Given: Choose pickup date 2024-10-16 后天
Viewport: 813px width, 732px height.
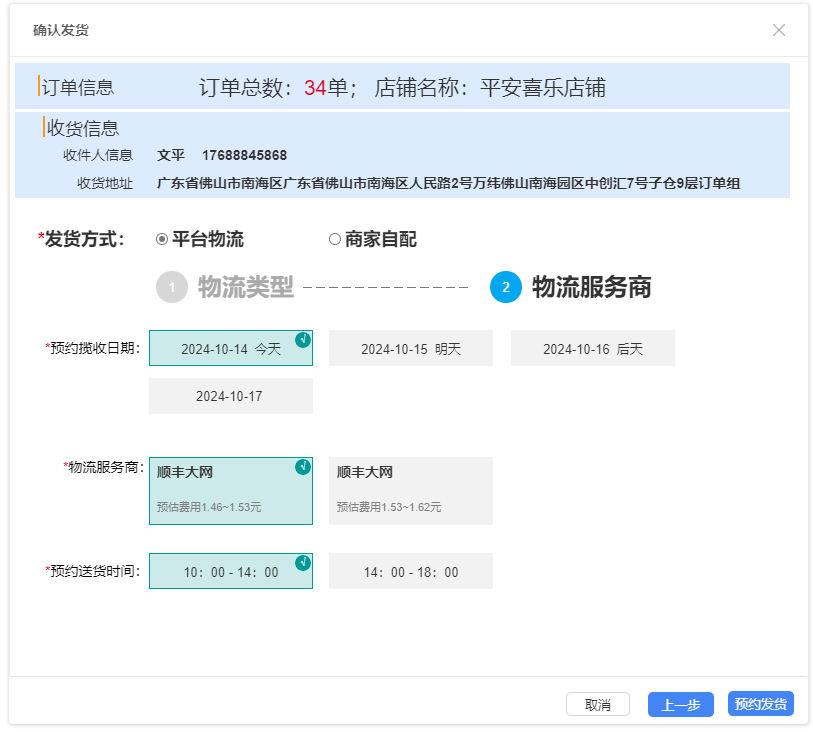Looking at the screenshot, I should tap(593, 349).
